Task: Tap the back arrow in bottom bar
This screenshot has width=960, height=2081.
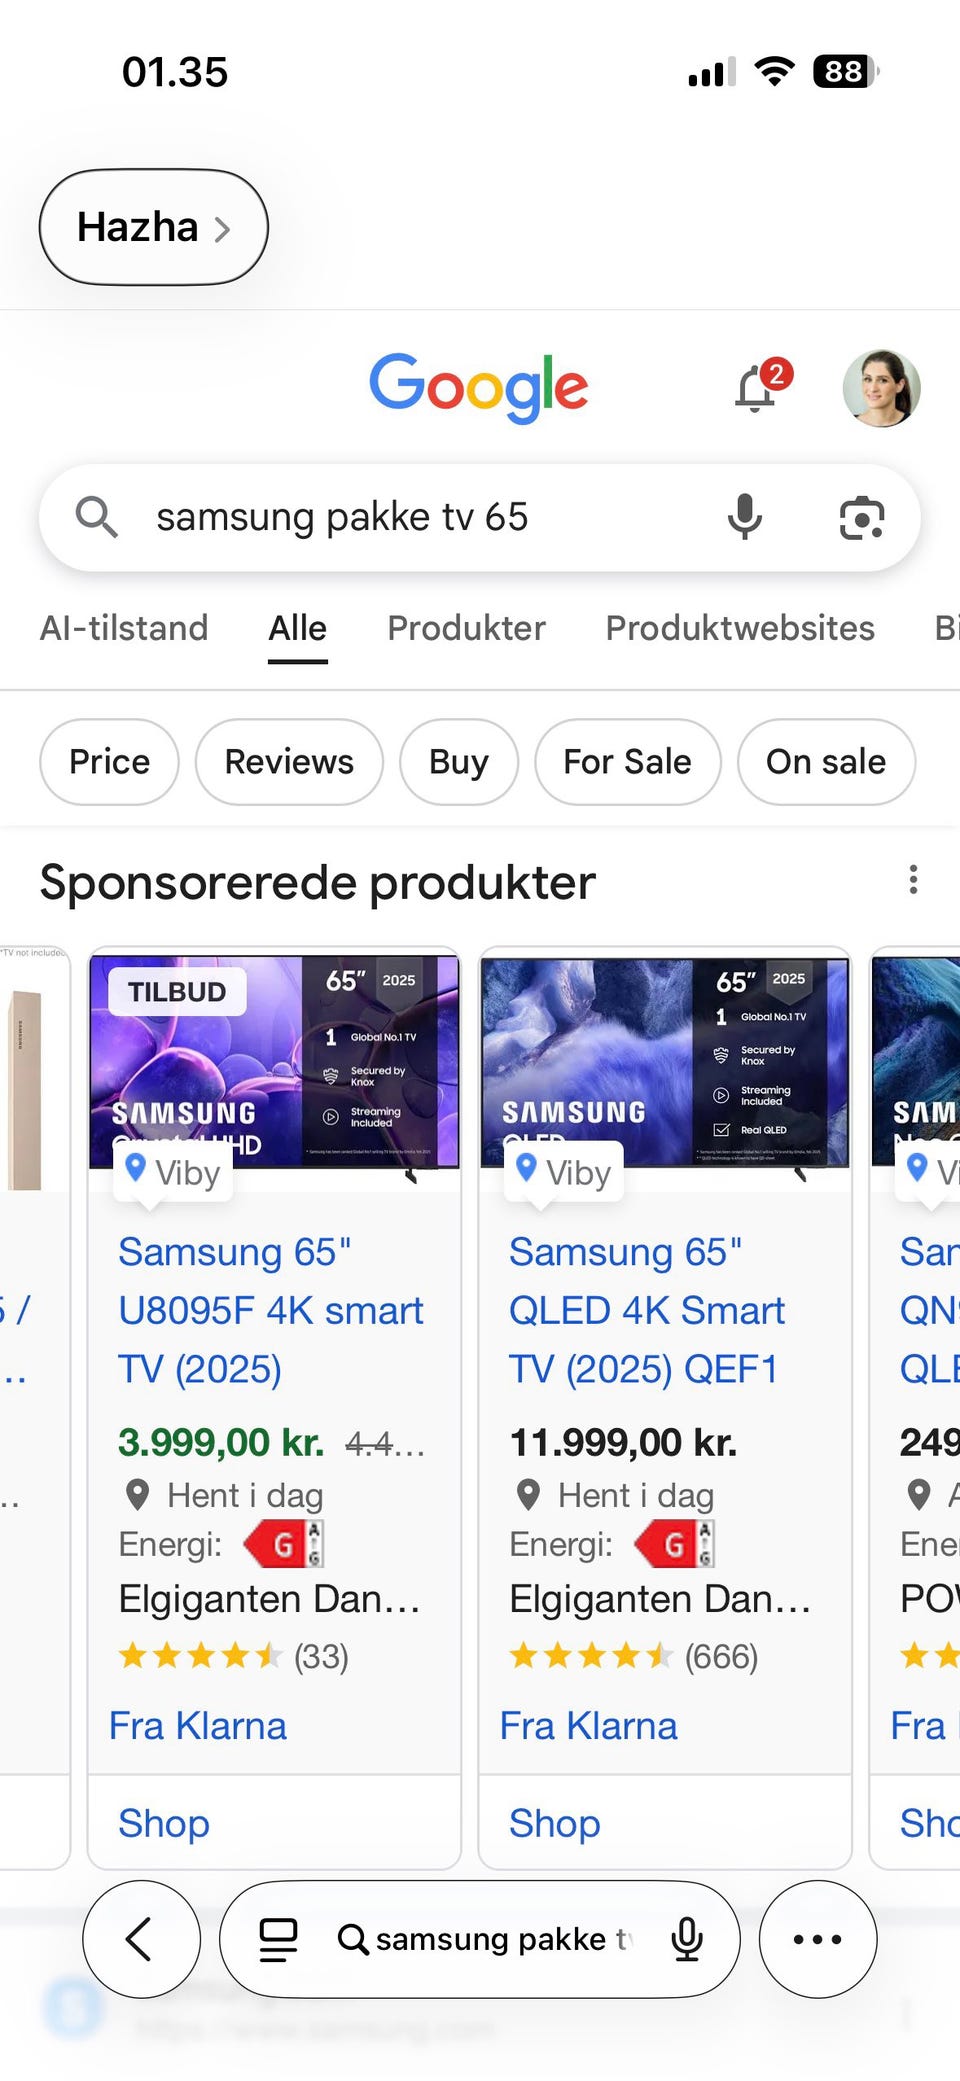Action: (x=141, y=1939)
